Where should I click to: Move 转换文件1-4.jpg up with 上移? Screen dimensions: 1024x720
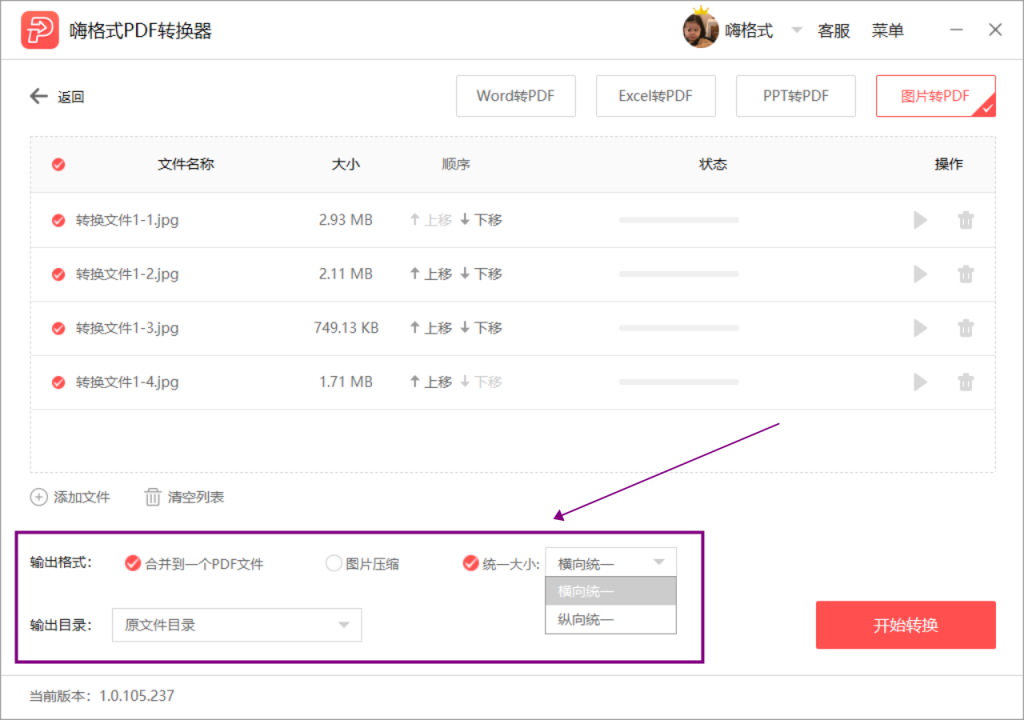coord(431,382)
